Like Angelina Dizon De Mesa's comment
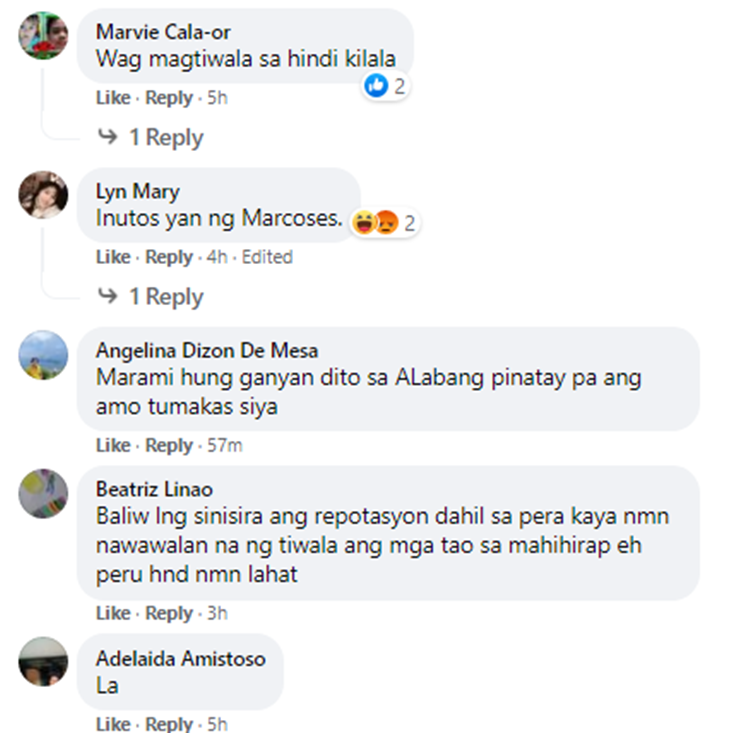This screenshot has width=750, height=733. point(113,445)
